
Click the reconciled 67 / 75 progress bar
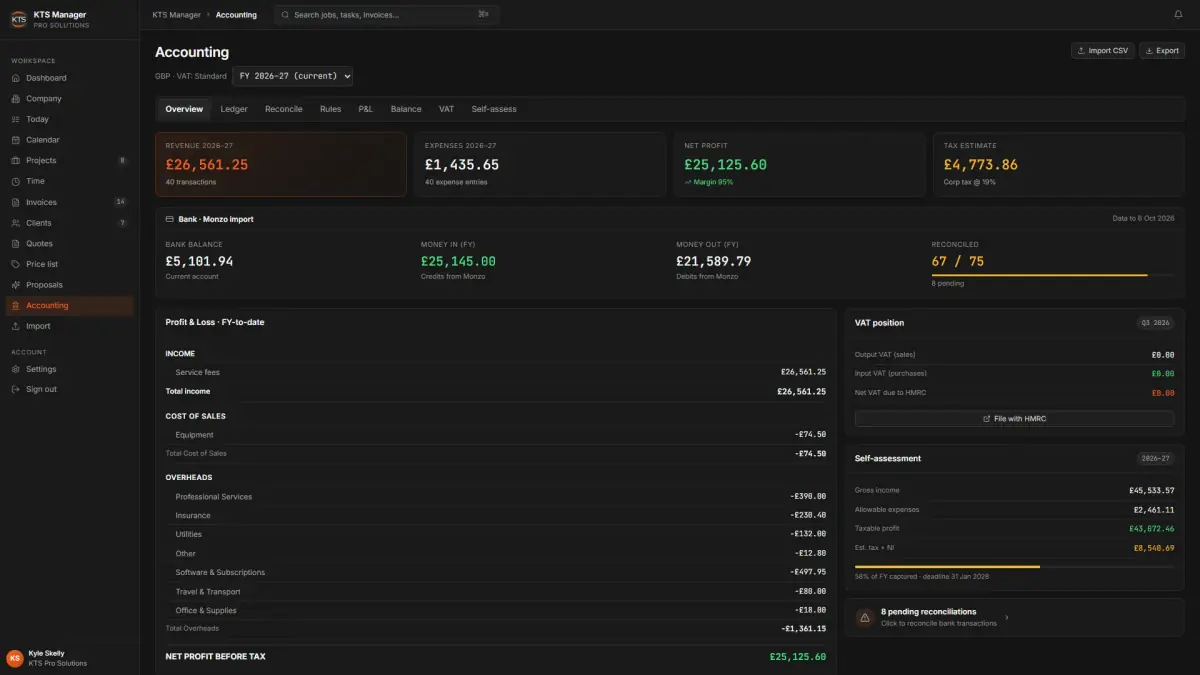[1053, 275]
